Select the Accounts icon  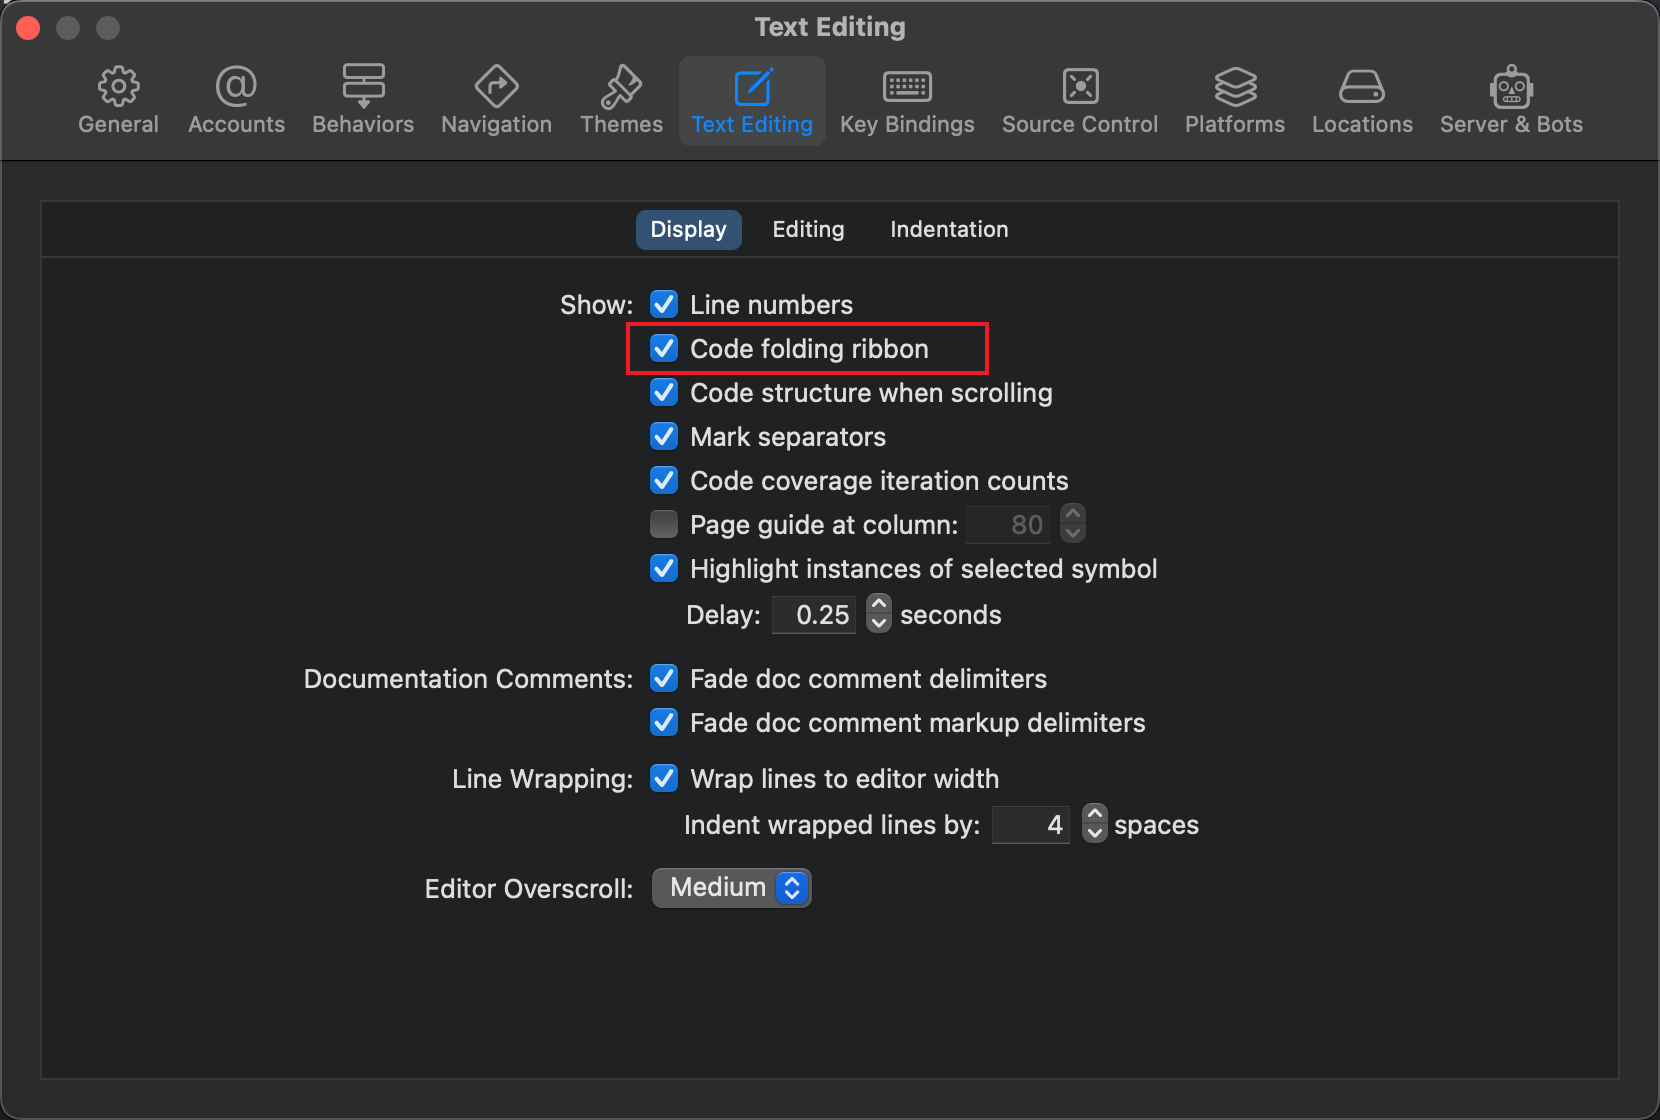point(236,98)
